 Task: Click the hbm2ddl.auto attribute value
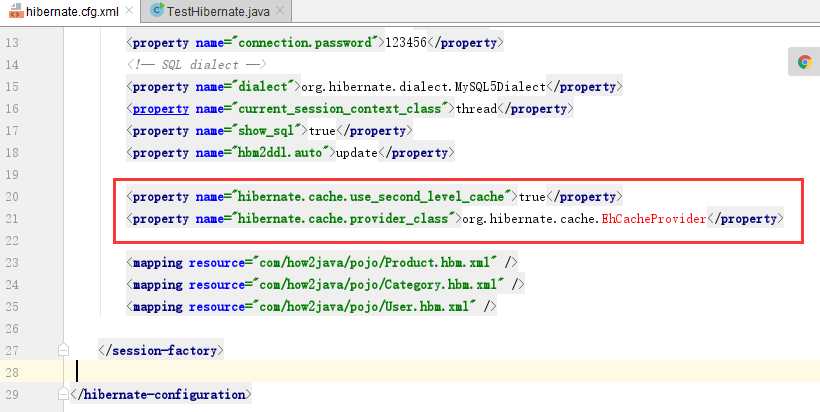[280, 153]
